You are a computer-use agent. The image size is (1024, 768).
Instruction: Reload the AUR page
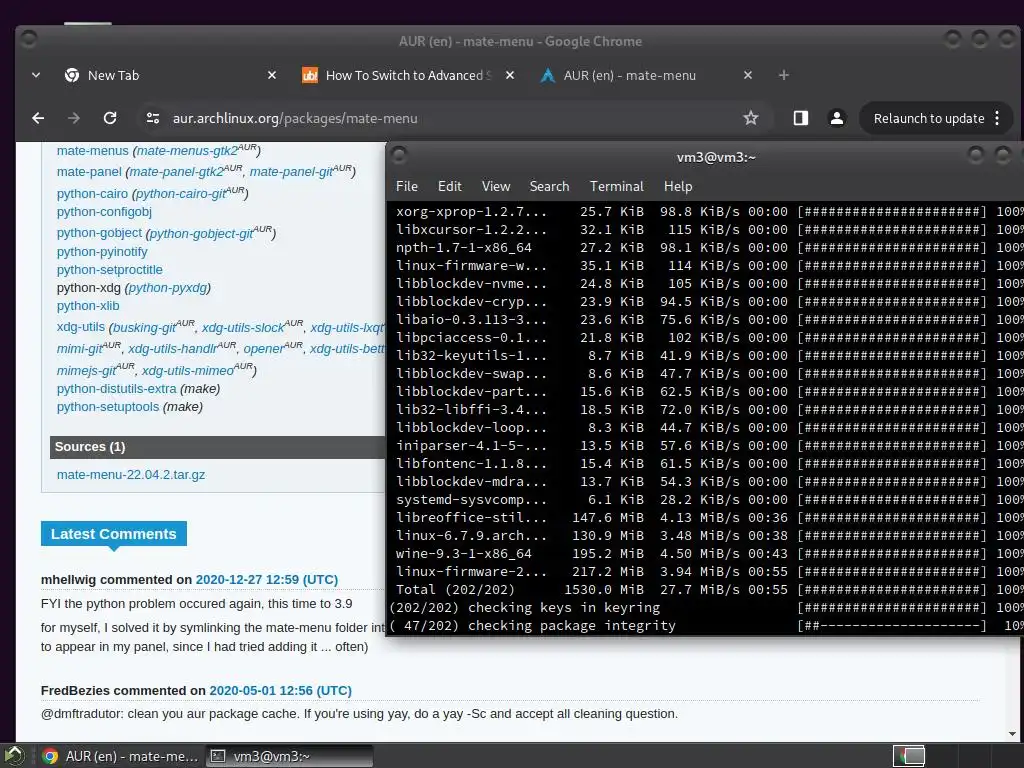(x=110, y=118)
